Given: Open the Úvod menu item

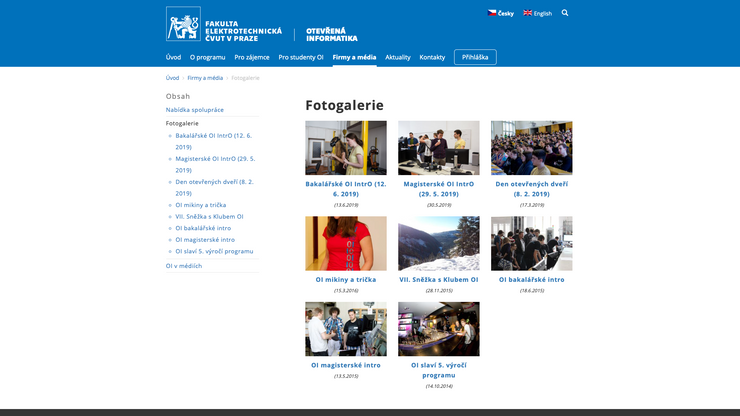Looking at the screenshot, I should click(173, 57).
